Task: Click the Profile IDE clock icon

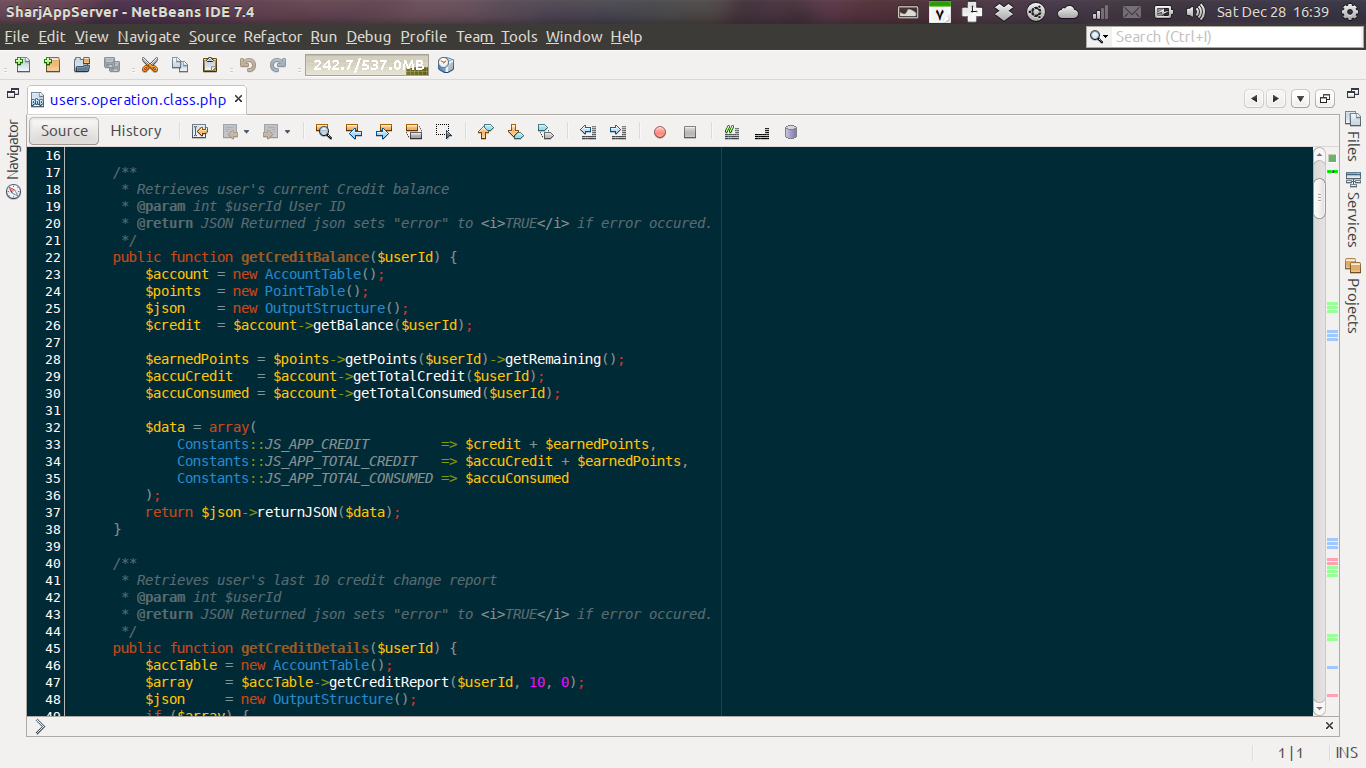Action: (x=446, y=65)
